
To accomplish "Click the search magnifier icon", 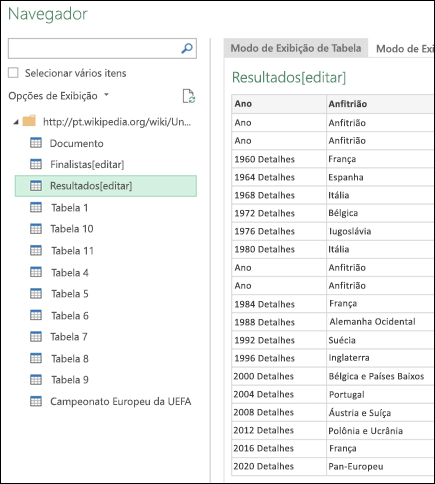I will 187,49.
